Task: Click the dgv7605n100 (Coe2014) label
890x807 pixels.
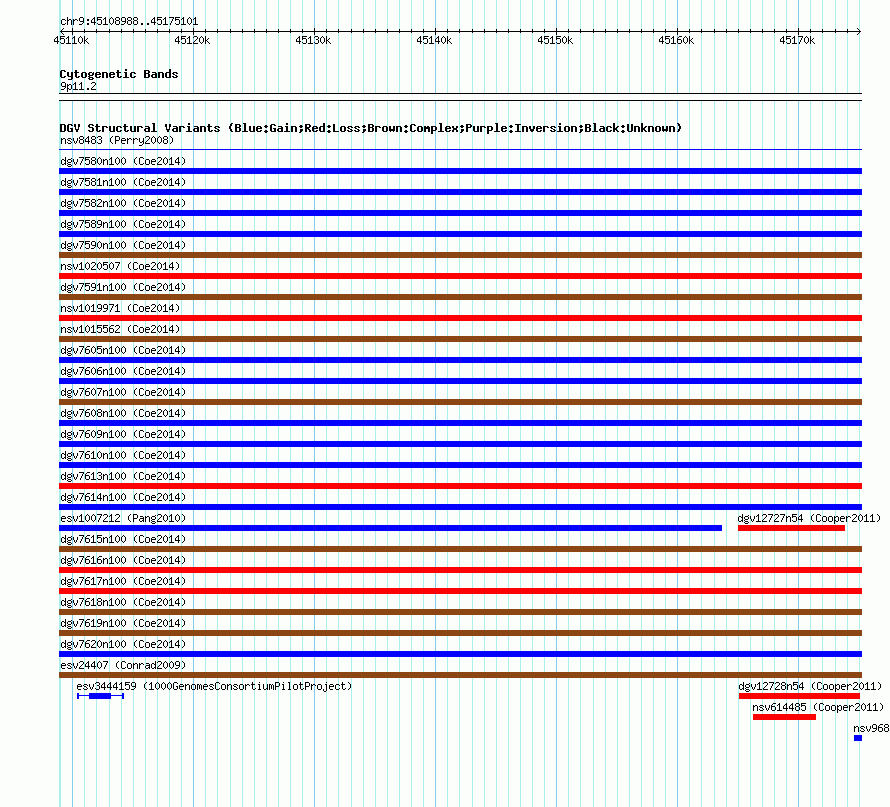Action: point(123,350)
